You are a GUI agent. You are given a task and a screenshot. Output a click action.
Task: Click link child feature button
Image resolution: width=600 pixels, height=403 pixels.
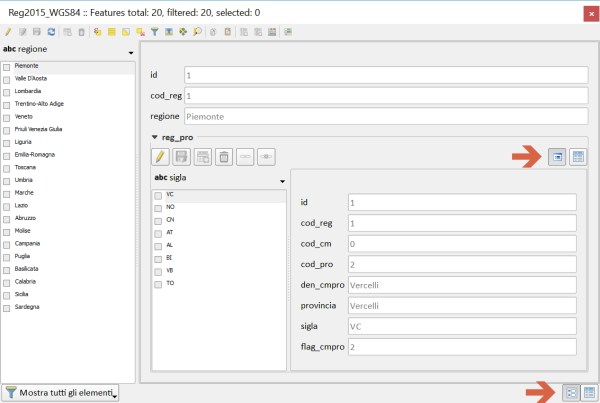(x=246, y=156)
